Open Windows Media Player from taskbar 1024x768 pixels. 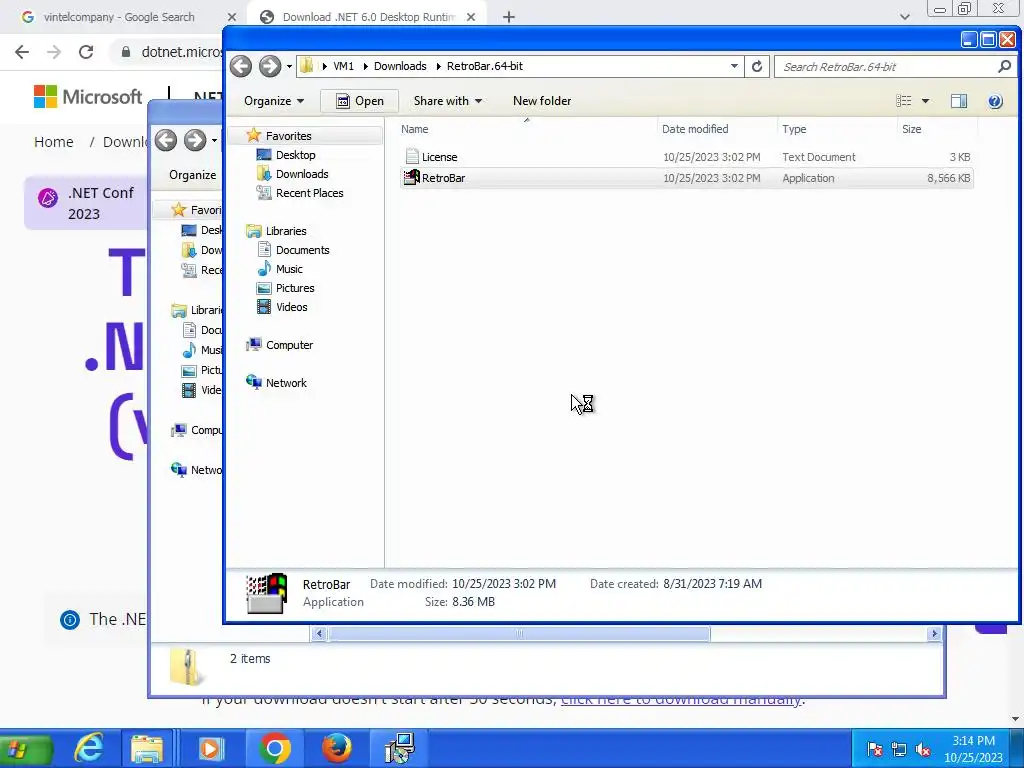(210, 748)
